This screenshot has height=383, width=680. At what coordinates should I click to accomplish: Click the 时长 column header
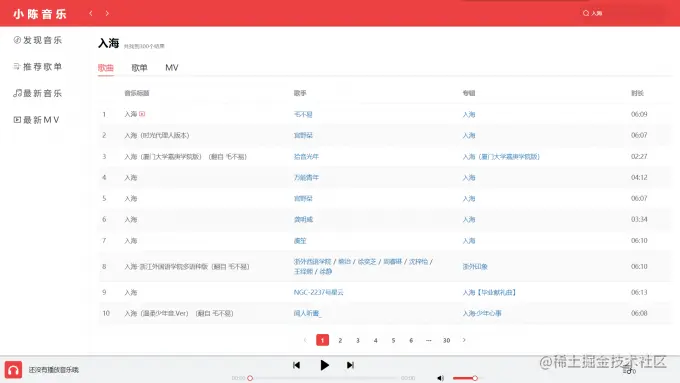pyautogui.click(x=637, y=93)
